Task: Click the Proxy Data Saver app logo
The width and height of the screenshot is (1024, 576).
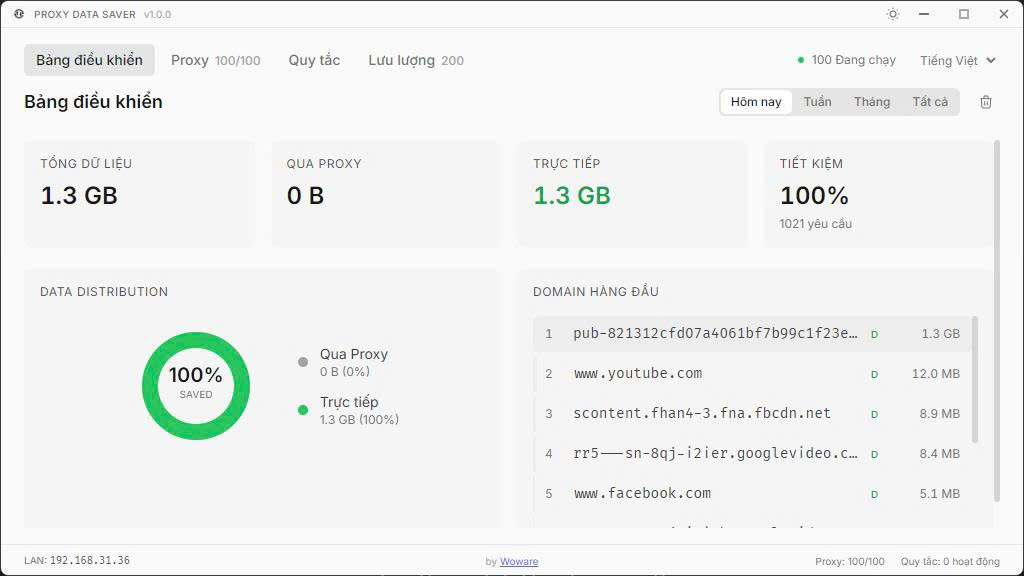Action: [x=19, y=14]
